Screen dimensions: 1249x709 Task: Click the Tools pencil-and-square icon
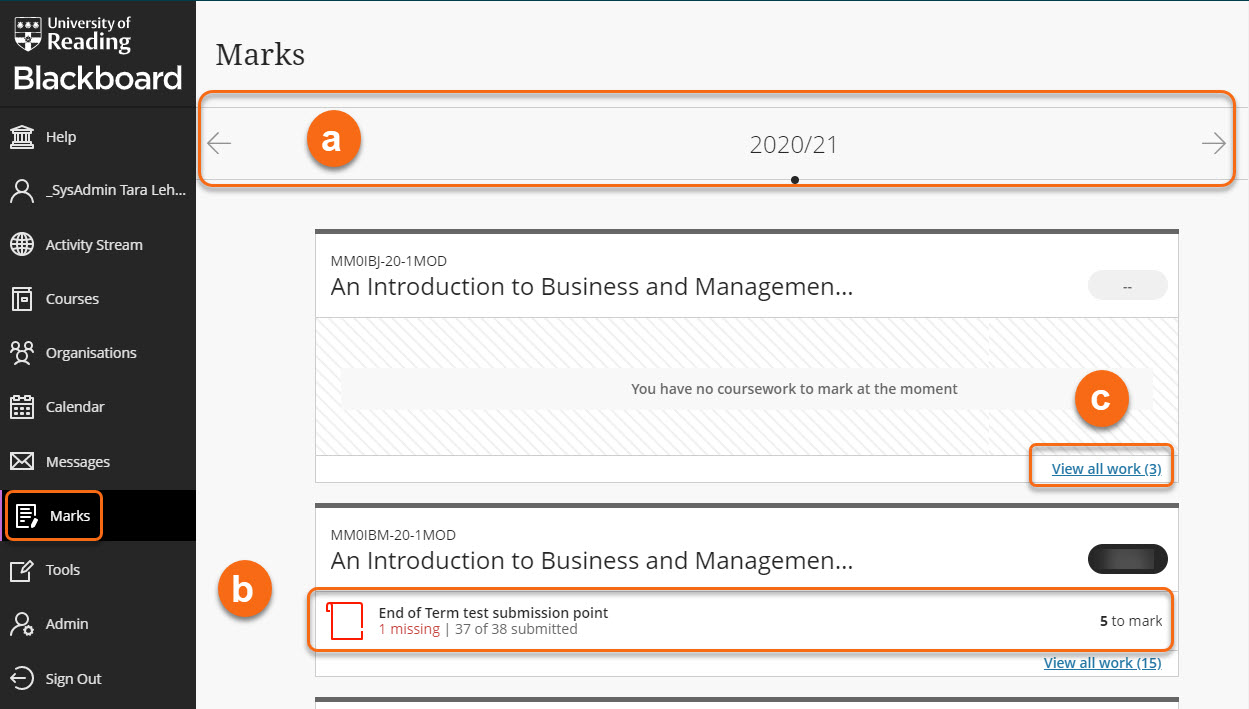pos(22,570)
